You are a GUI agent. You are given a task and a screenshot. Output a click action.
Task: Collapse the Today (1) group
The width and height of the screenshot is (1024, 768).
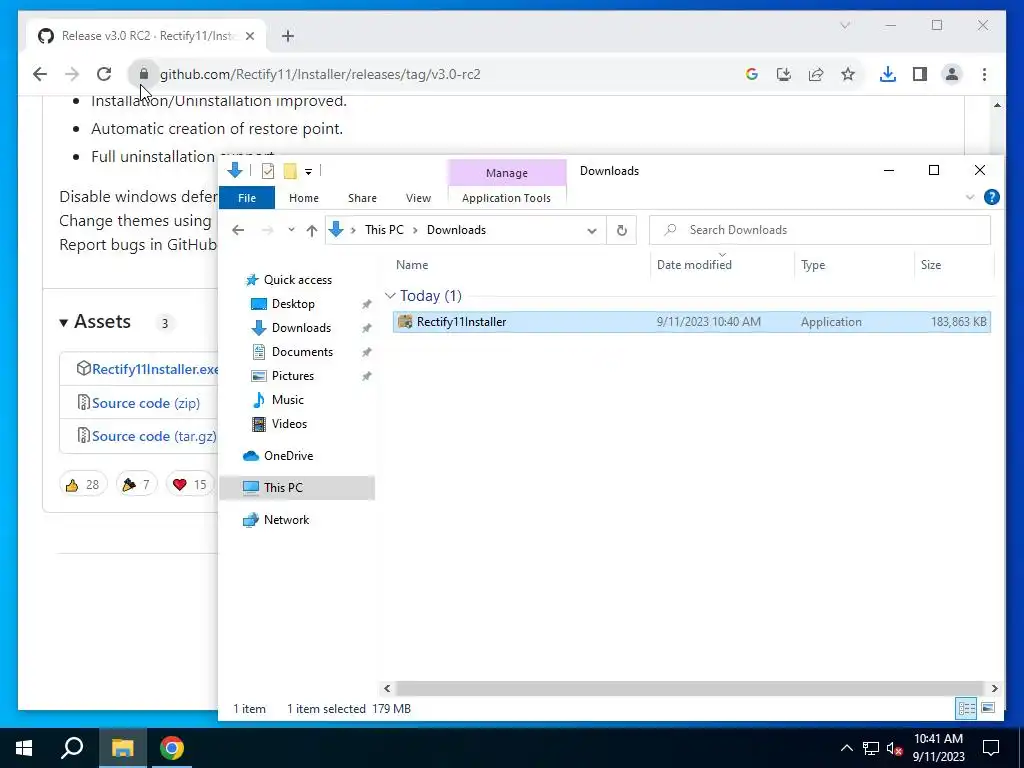[x=390, y=296]
